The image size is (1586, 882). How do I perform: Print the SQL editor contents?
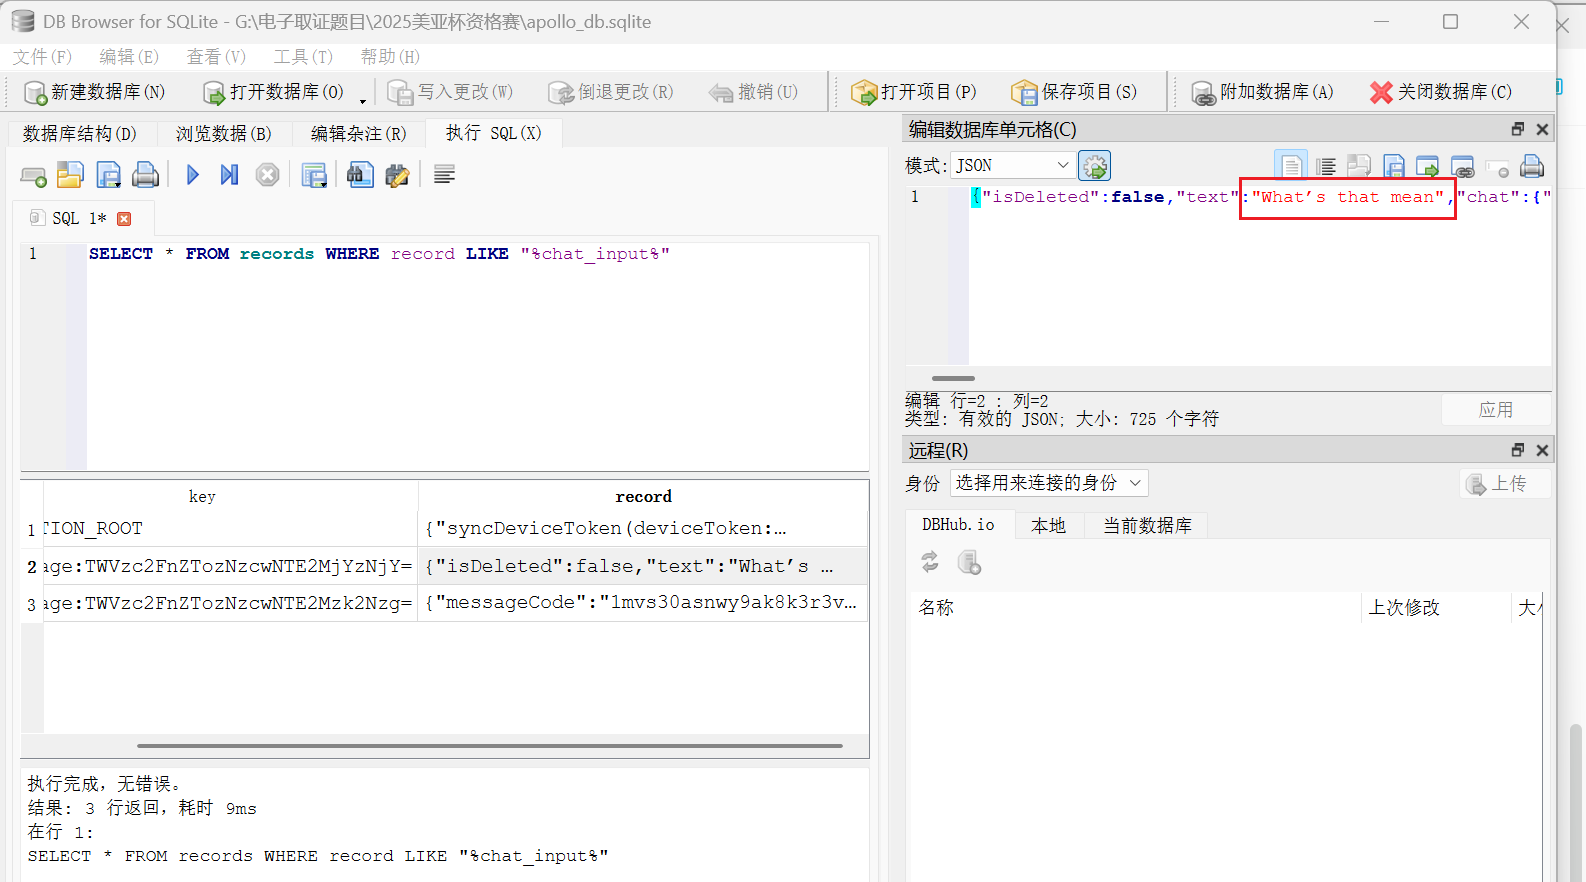tap(146, 175)
